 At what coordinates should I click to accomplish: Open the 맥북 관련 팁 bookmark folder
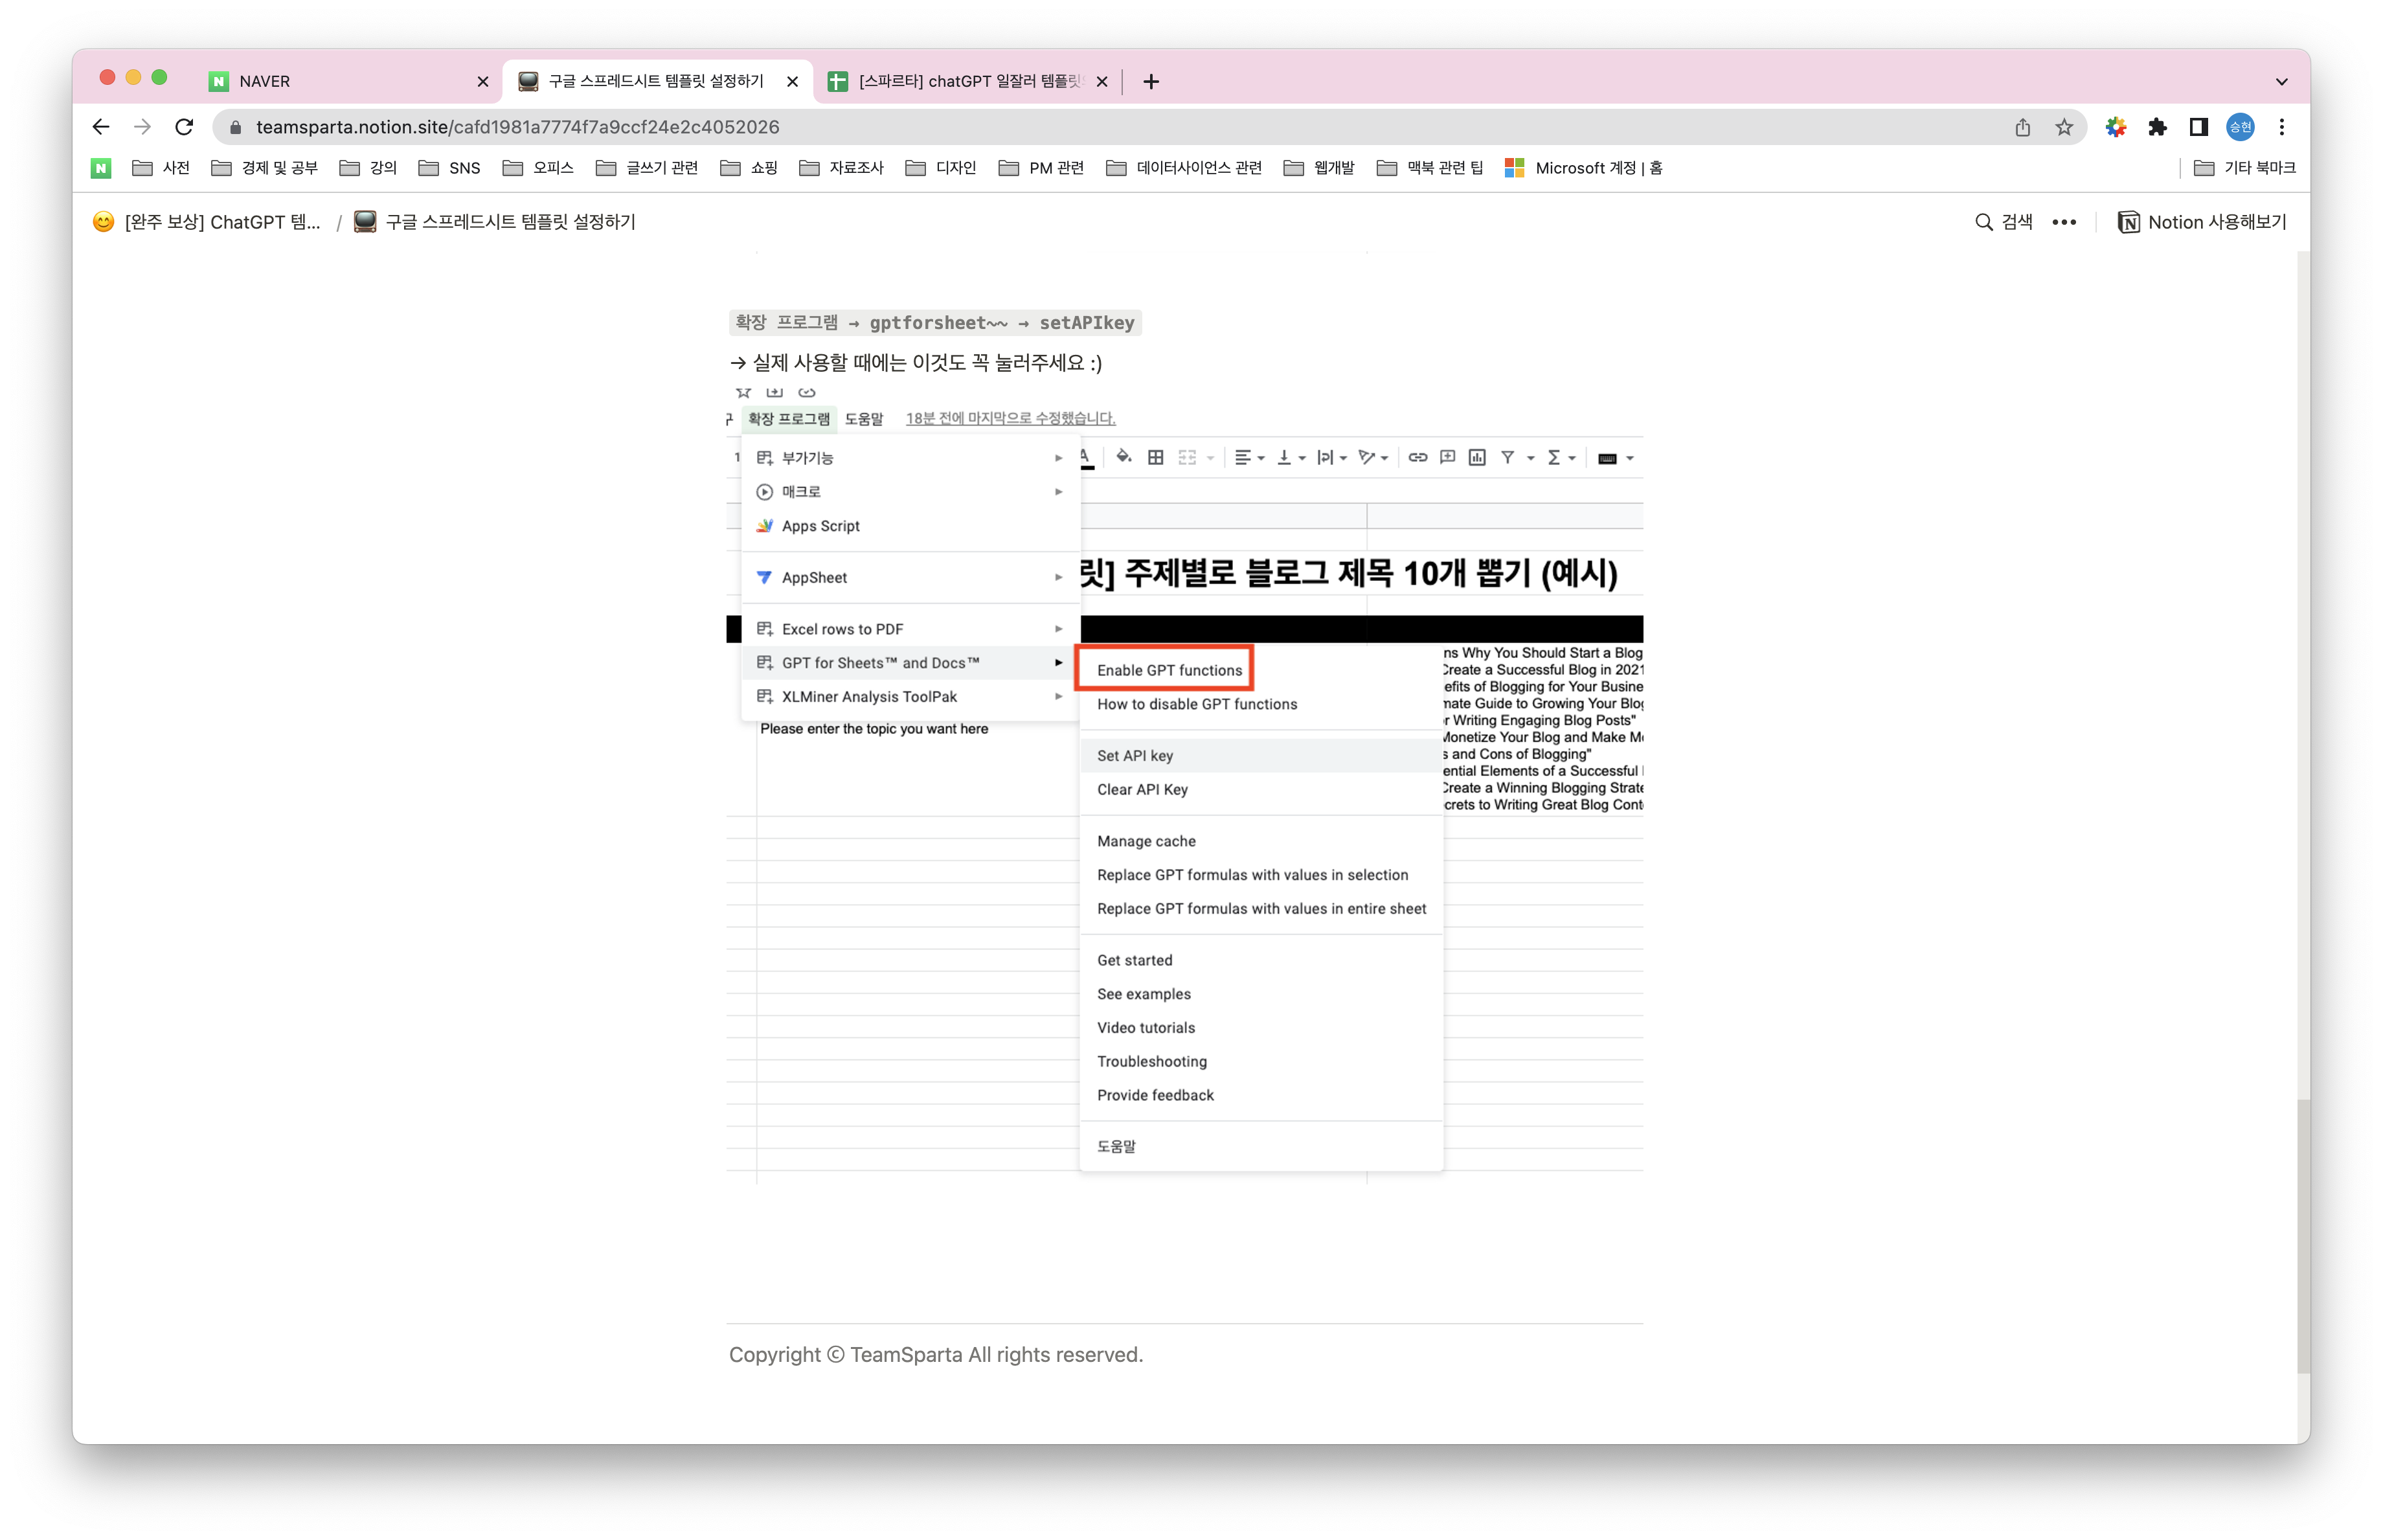1430,168
